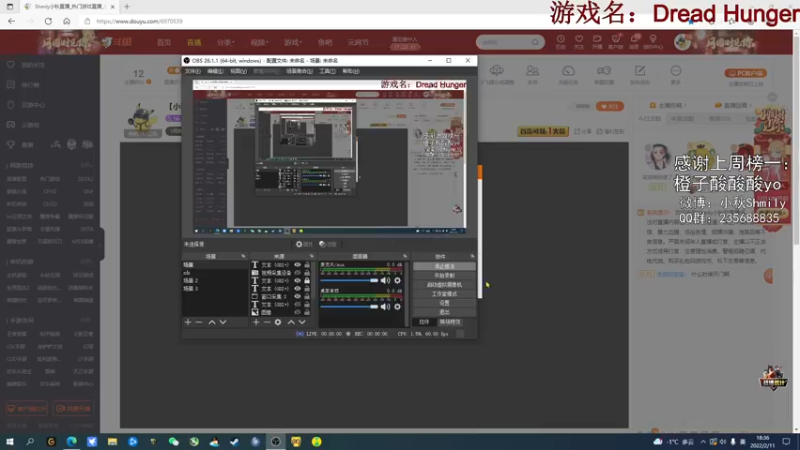The width and height of the screenshot is (800, 450).
Task: Click the 滤镜 filters button above panels
Action: click(328, 244)
